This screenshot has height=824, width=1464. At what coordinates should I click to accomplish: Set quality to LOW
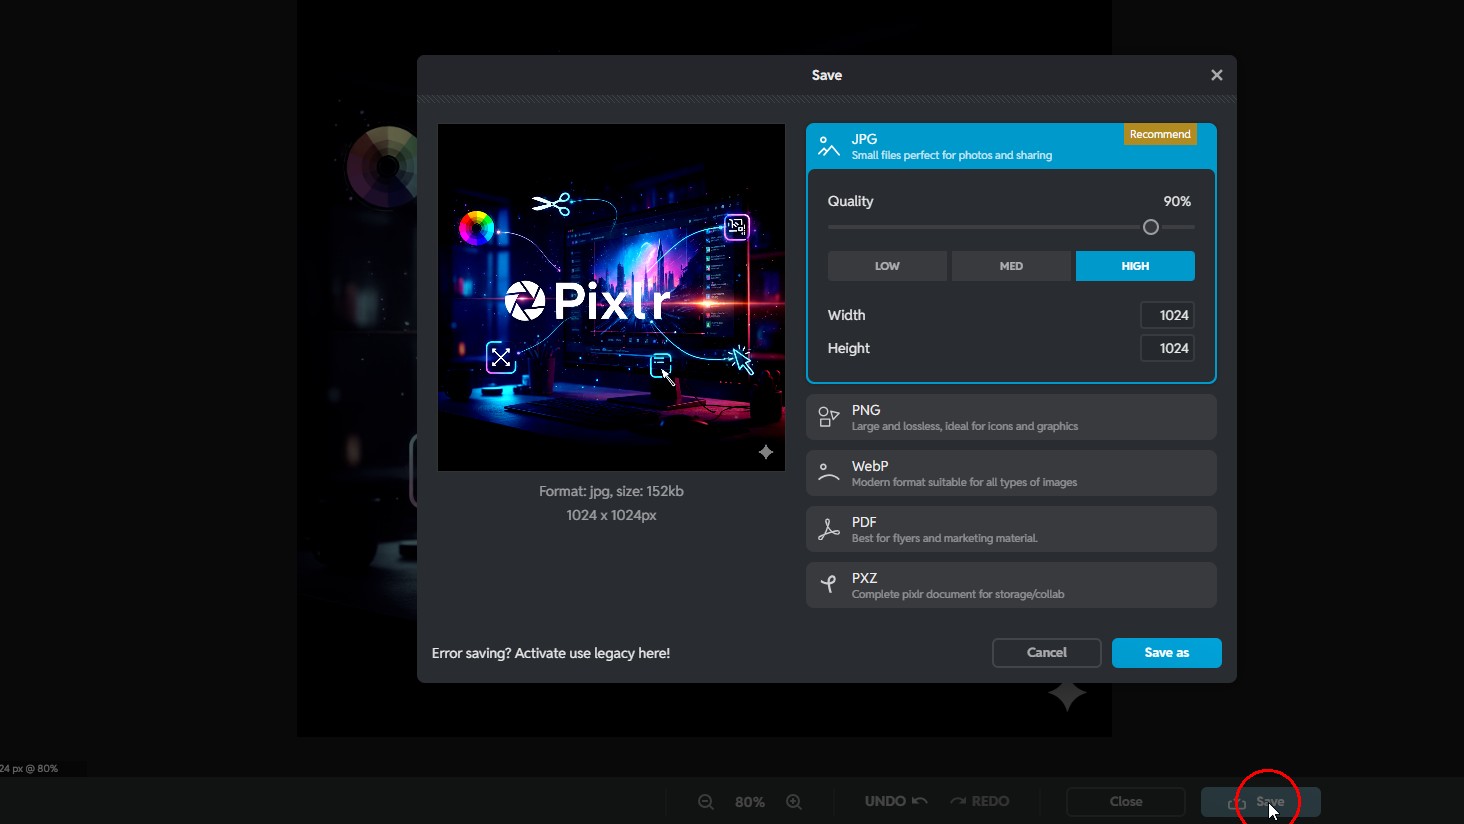point(887,266)
